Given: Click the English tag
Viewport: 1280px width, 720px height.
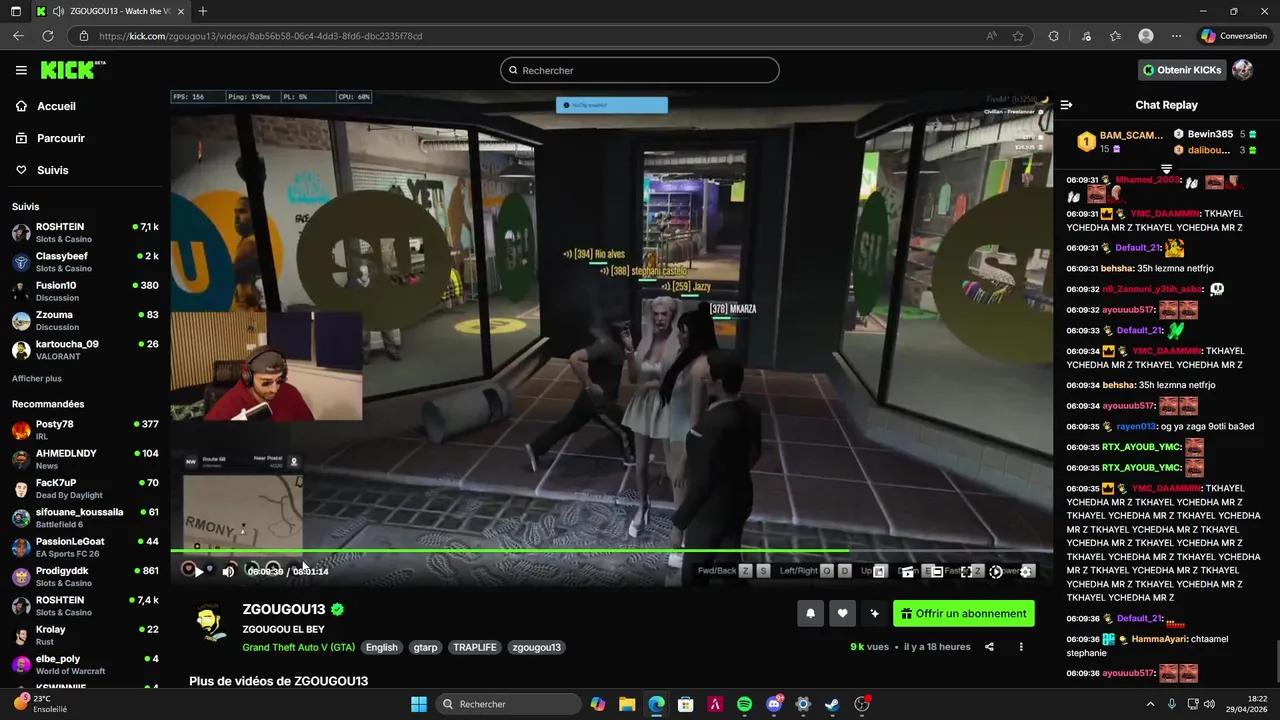Looking at the screenshot, I should 381,647.
